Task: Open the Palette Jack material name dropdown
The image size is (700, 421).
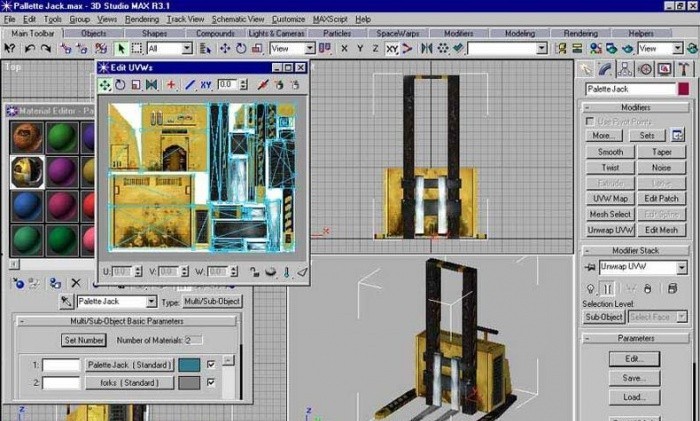Action: [x=151, y=301]
